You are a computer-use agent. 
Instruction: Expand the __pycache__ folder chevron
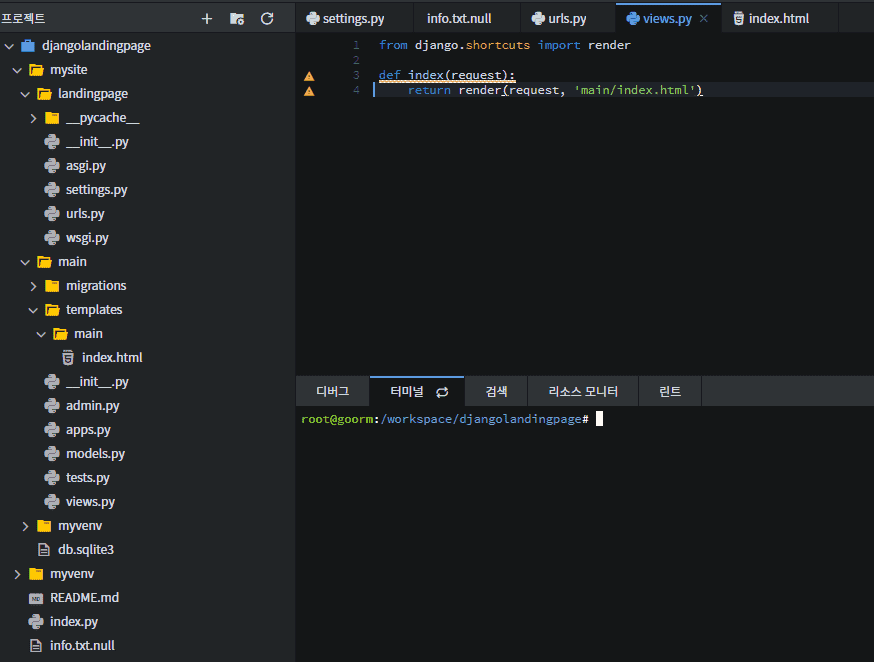click(x=33, y=118)
